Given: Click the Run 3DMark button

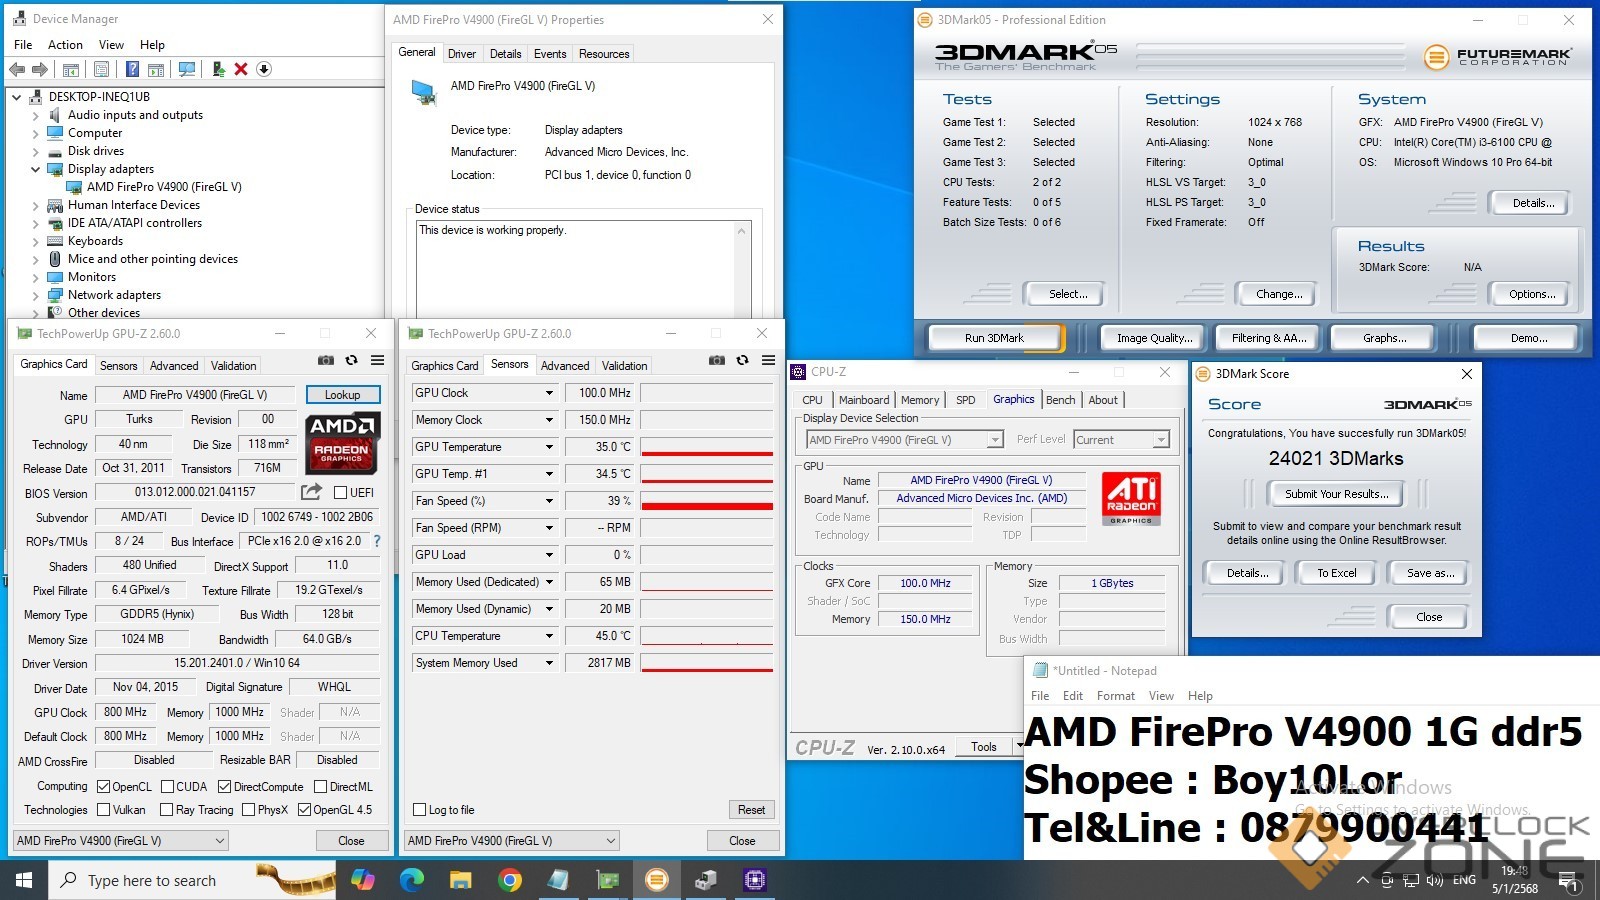Looking at the screenshot, I should tap(994, 338).
